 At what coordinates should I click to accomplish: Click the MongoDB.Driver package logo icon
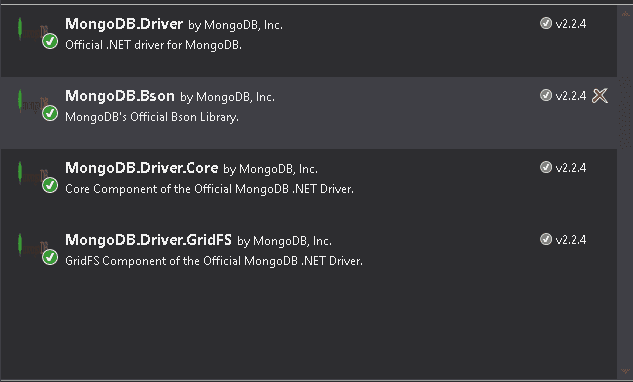[x=33, y=31]
